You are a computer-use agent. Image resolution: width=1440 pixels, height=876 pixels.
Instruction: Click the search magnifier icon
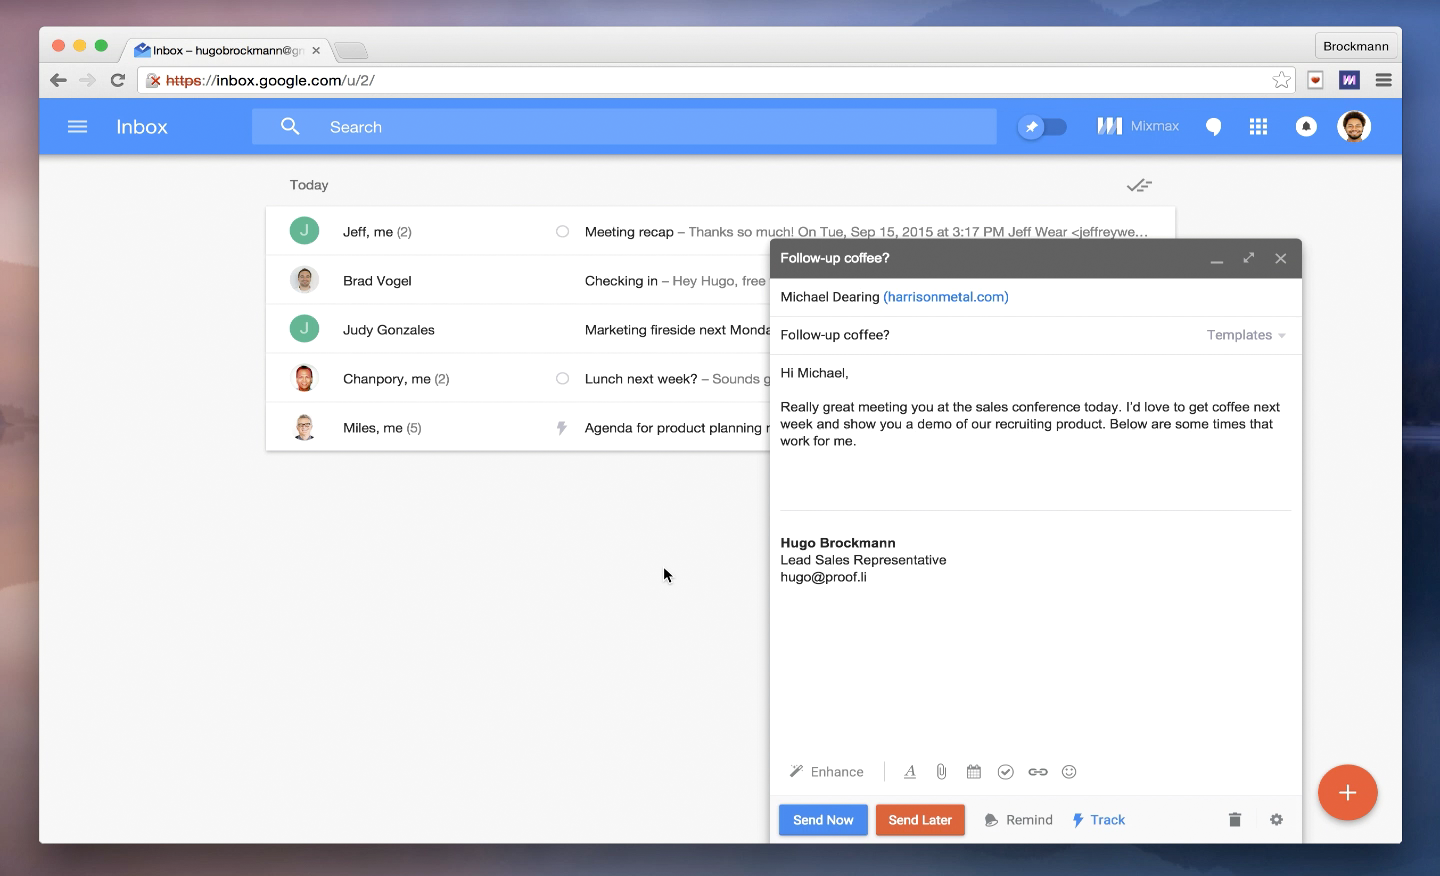(290, 126)
